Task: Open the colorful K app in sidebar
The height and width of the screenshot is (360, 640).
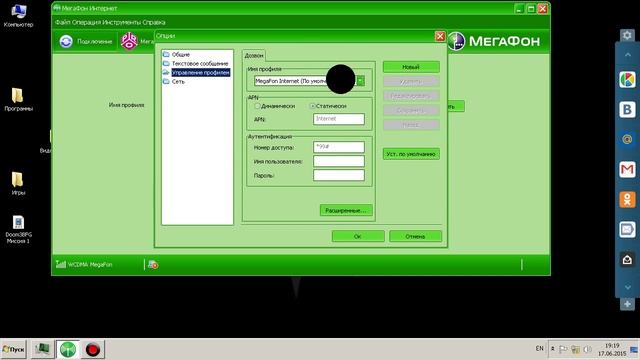Action: click(x=627, y=80)
